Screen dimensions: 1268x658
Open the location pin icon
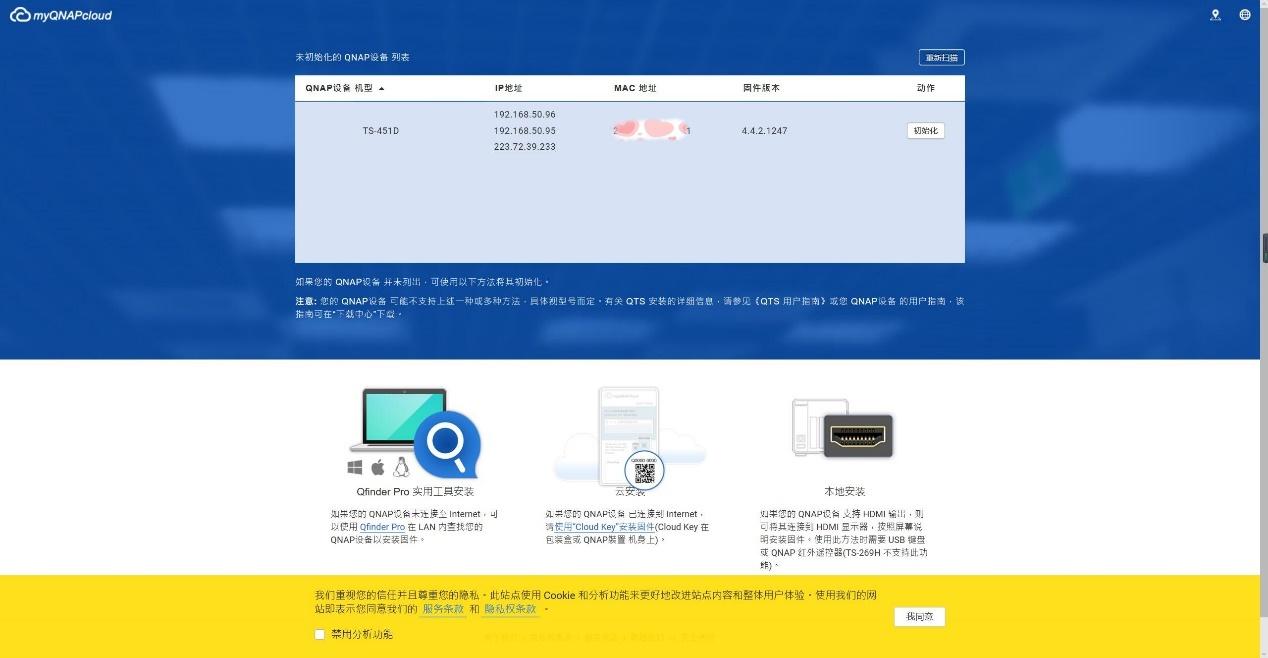click(x=1216, y=14)
